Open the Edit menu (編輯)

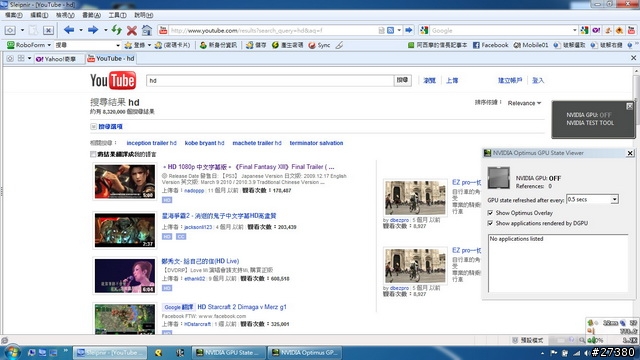click(39, 15)
